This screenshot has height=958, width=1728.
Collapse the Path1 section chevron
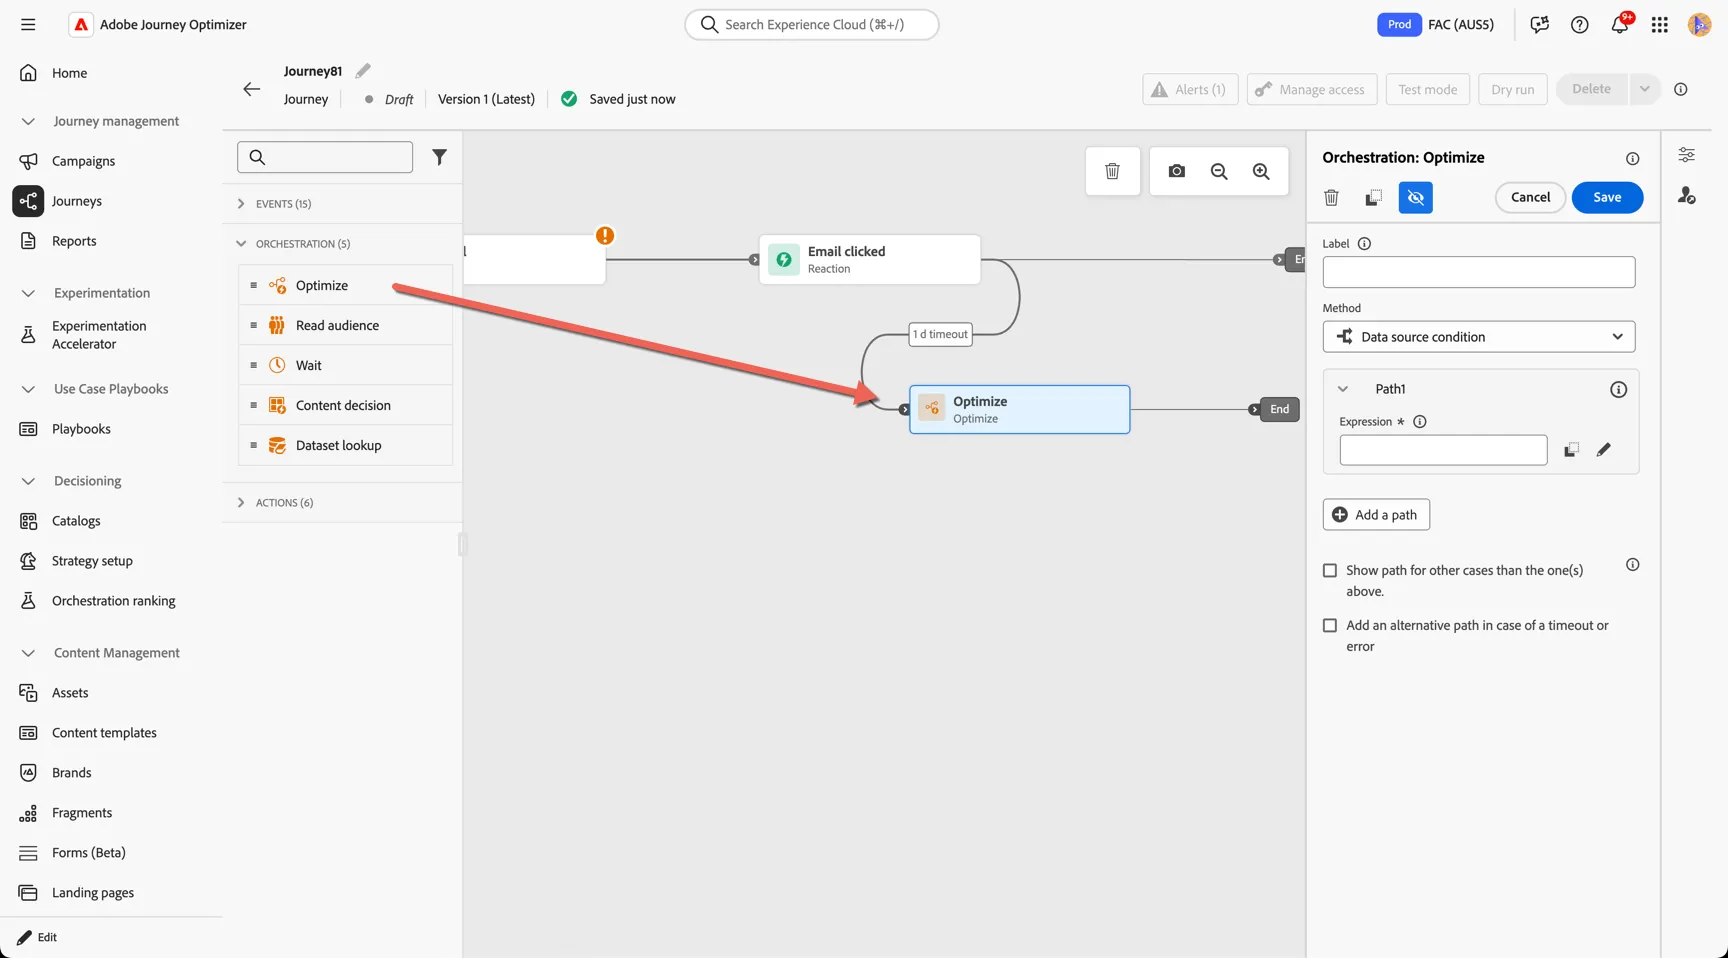1342,389
